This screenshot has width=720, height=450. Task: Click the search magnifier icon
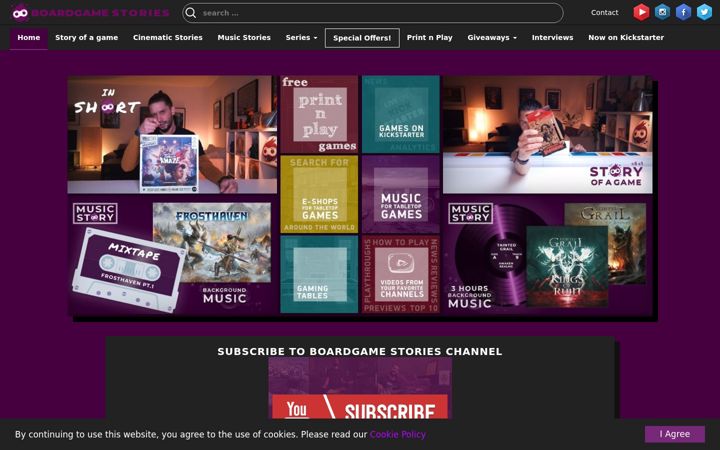coord(191,13)
